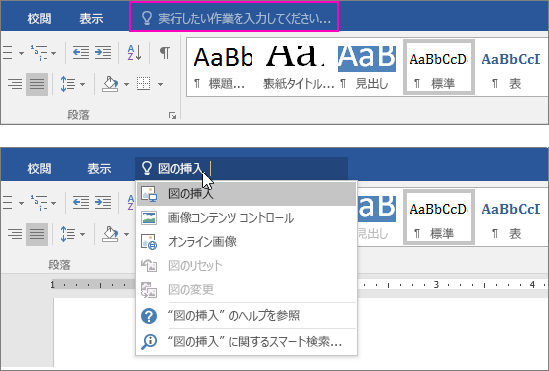The height and width of the screenshot is (371, 549).
Task: Expand line spacing dropdown in lower ribbon
Action: tap(83, 234)
